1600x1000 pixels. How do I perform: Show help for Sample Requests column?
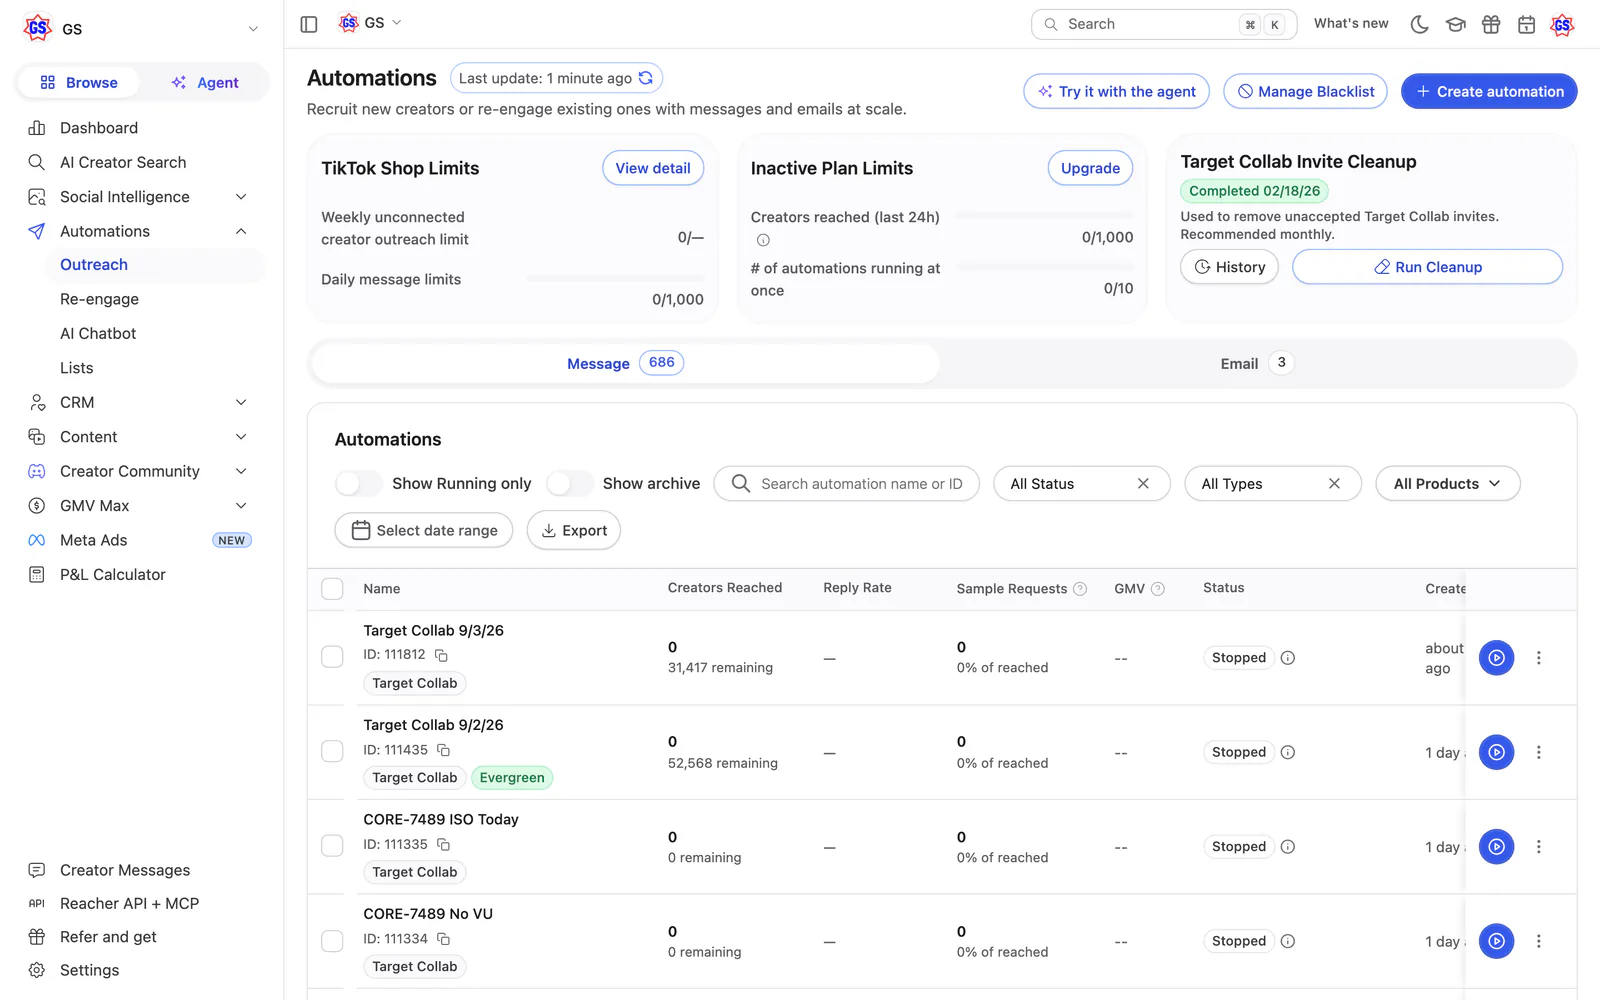click(x=1080, y=589)
